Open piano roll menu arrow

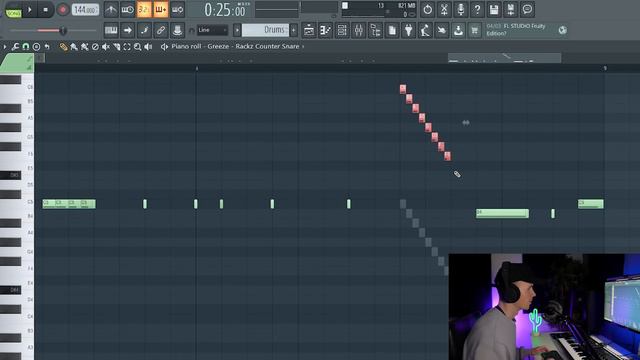click(4, 47)
